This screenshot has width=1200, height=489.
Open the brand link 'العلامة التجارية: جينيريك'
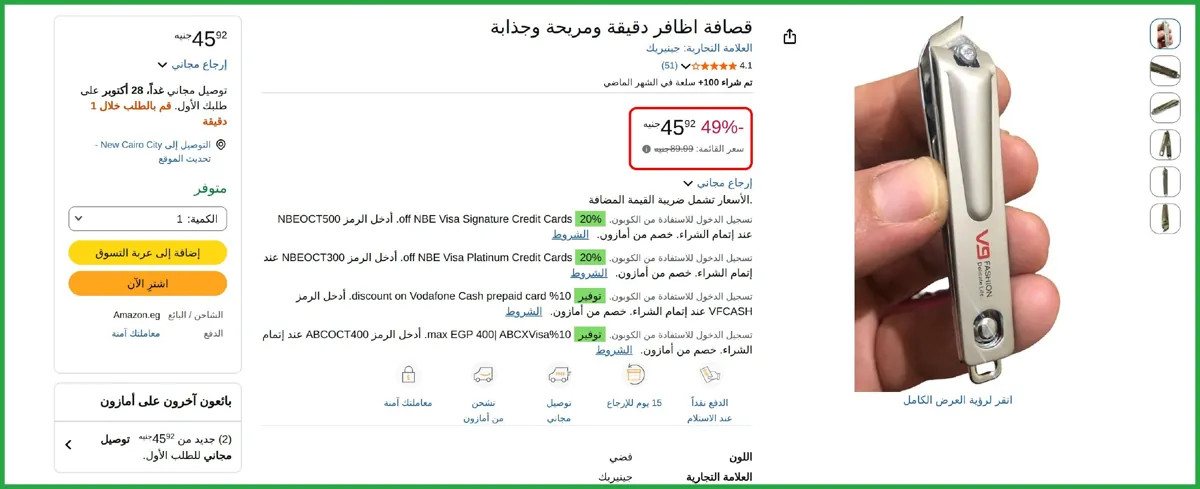click(x=698, y=48)
